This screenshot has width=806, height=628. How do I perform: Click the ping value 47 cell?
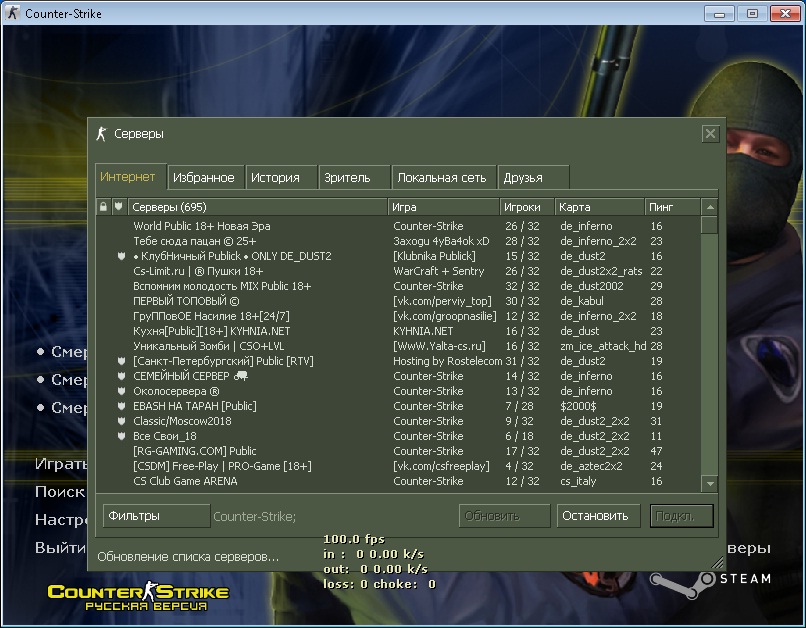(656, 451)
